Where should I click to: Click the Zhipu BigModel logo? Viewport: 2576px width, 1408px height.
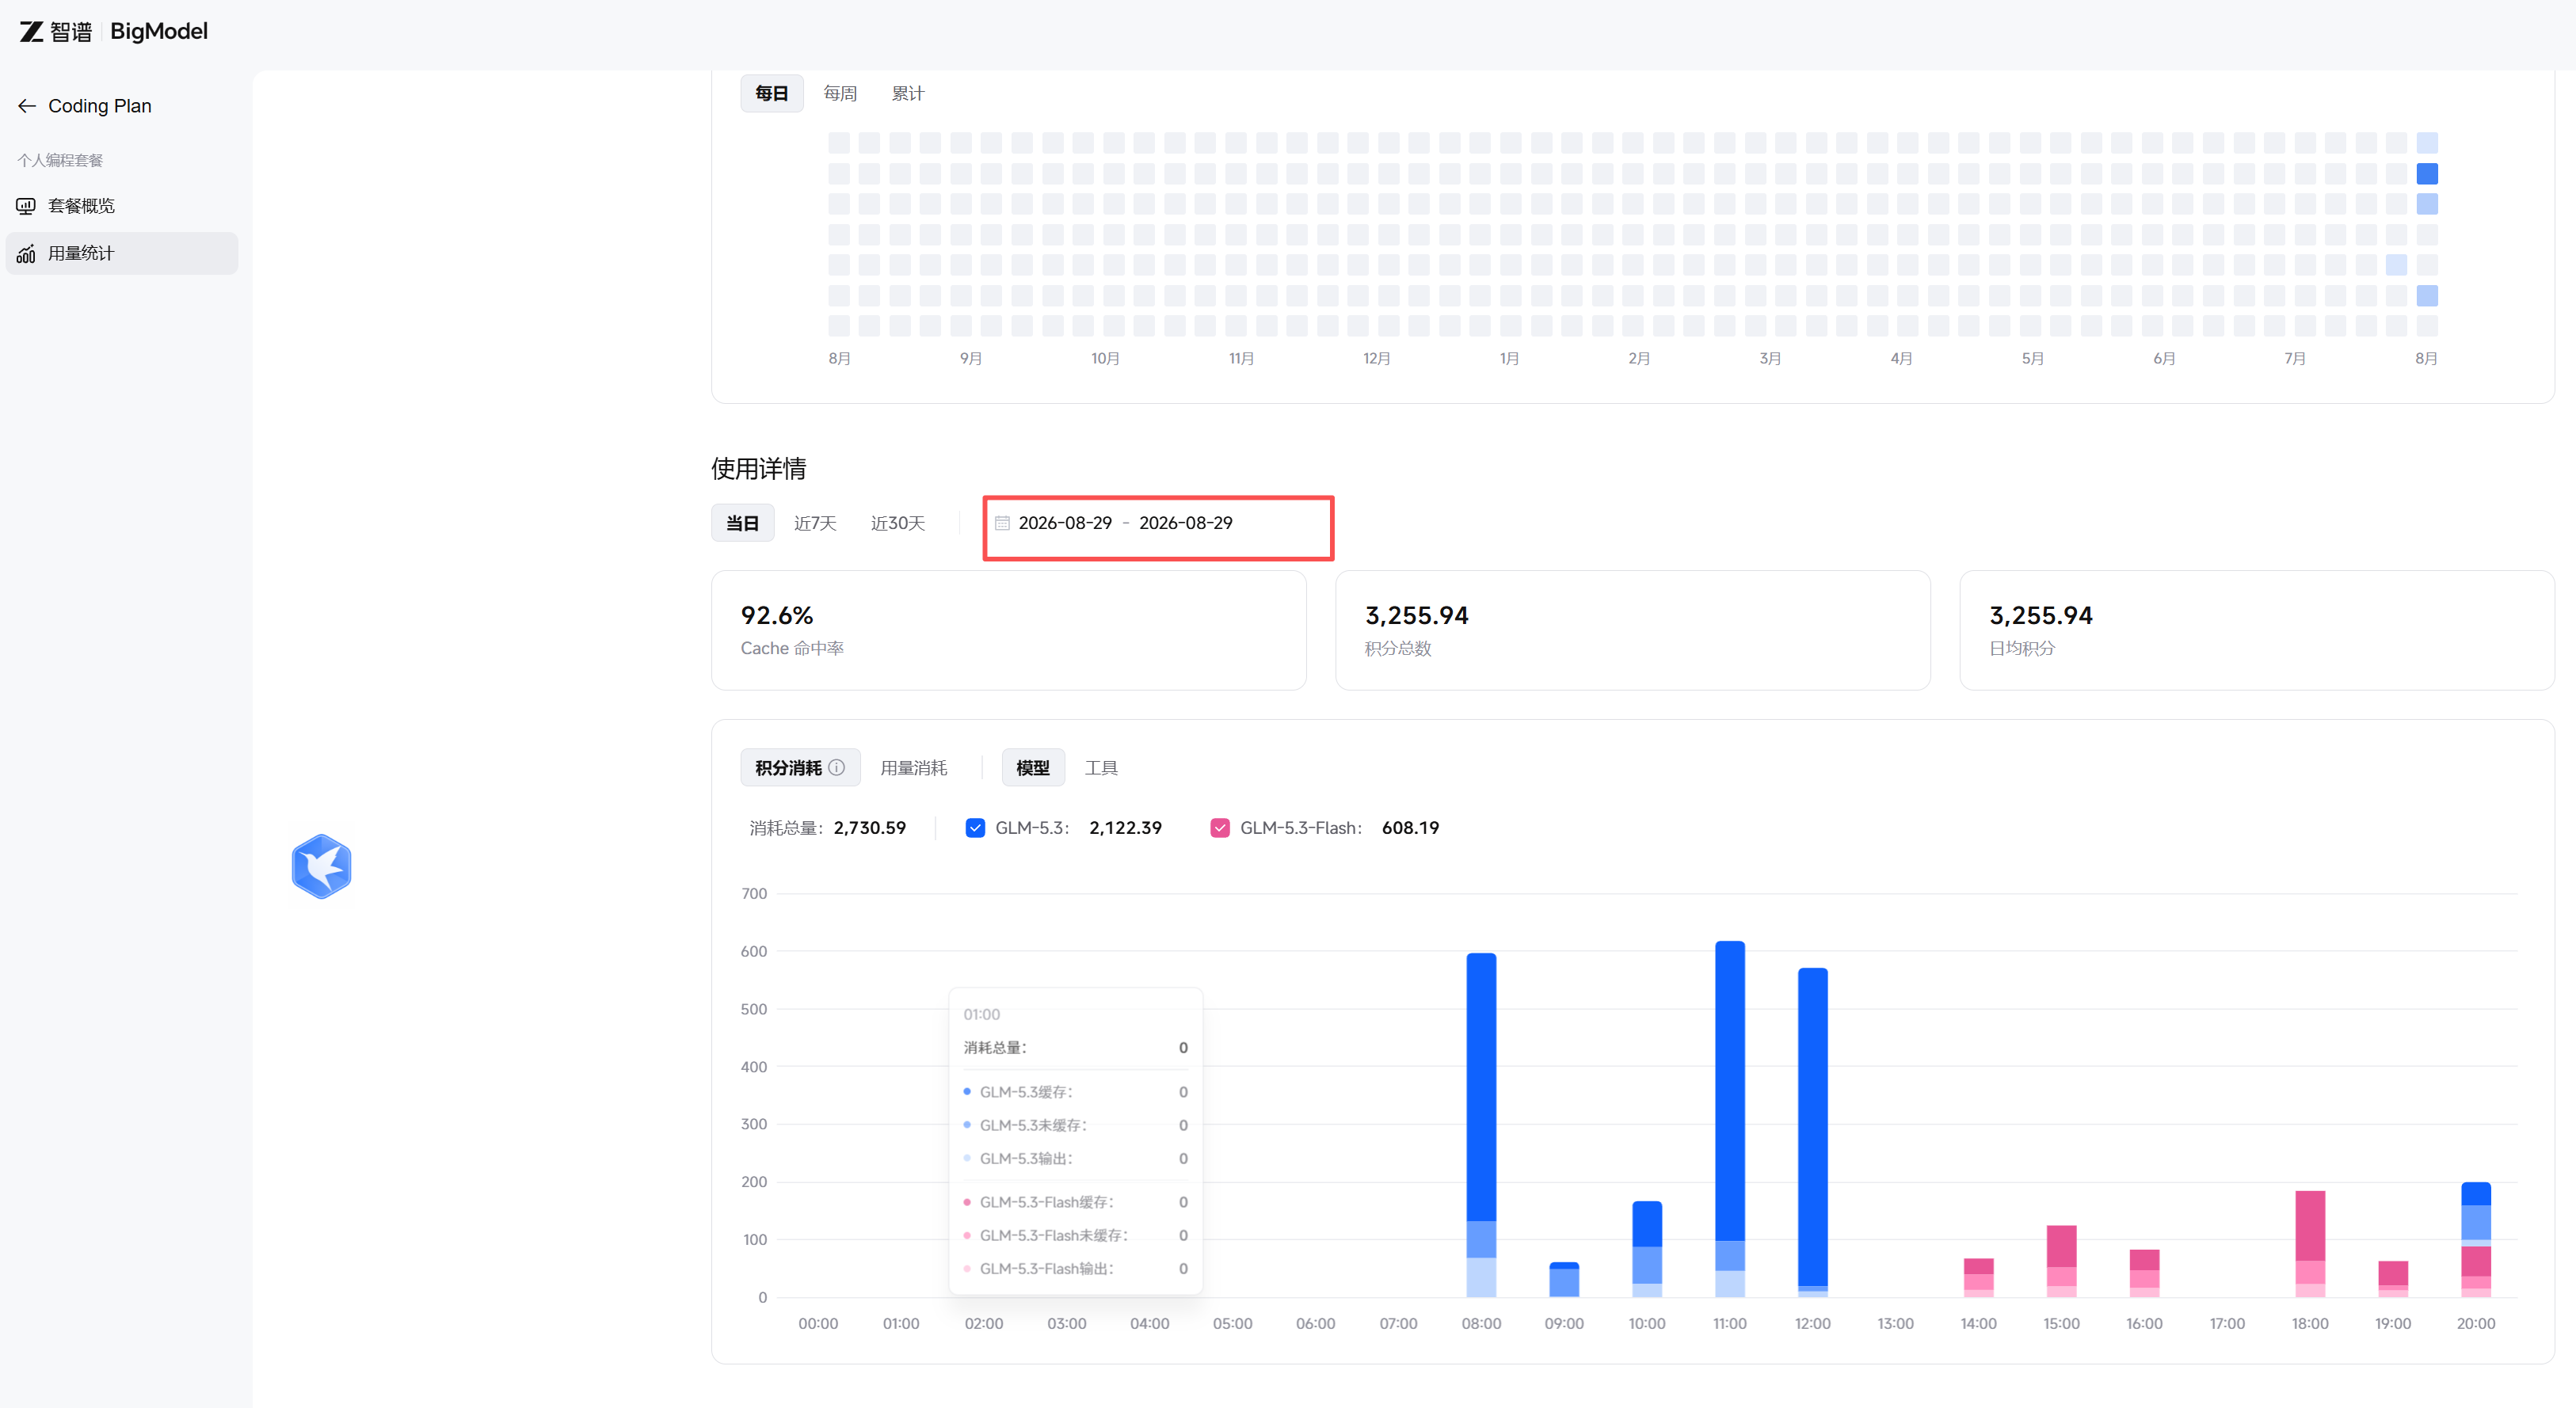click(x=113, y=31)
